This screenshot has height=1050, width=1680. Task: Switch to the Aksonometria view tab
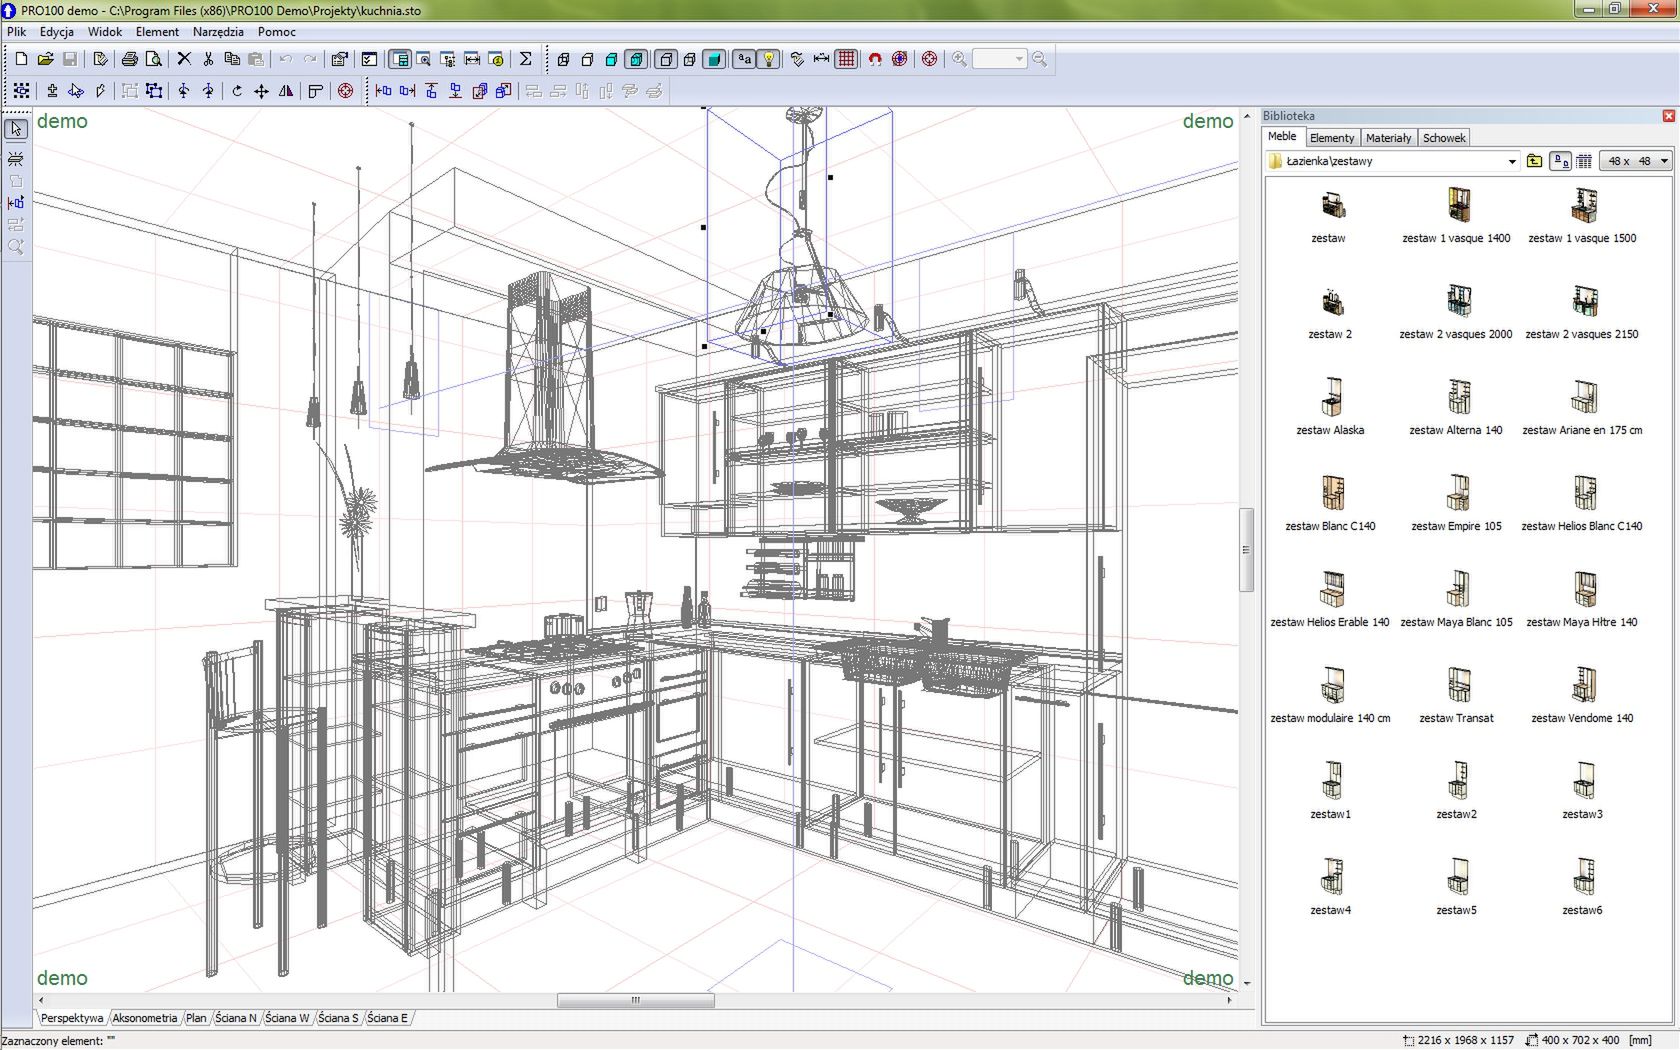(145, 1018)
